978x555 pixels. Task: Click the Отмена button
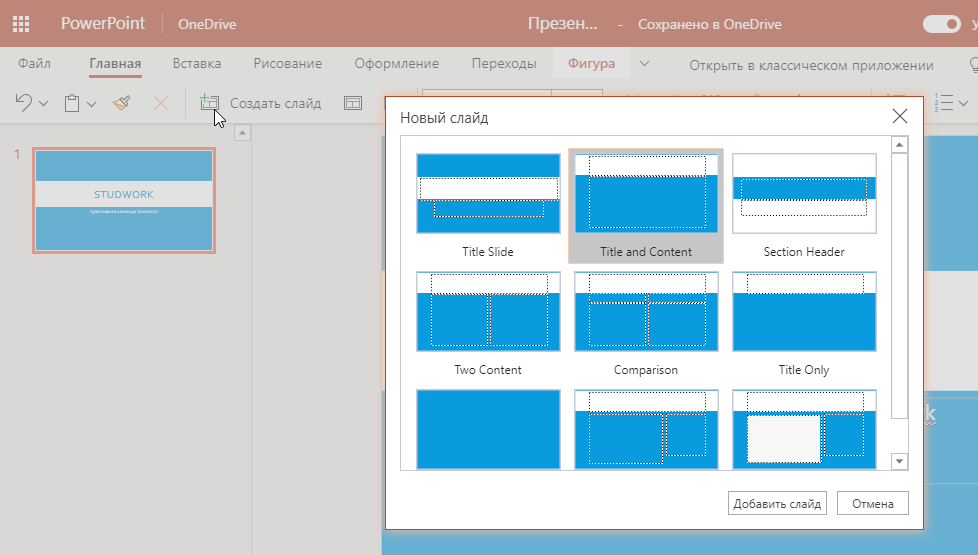click(x=872, y=503)
